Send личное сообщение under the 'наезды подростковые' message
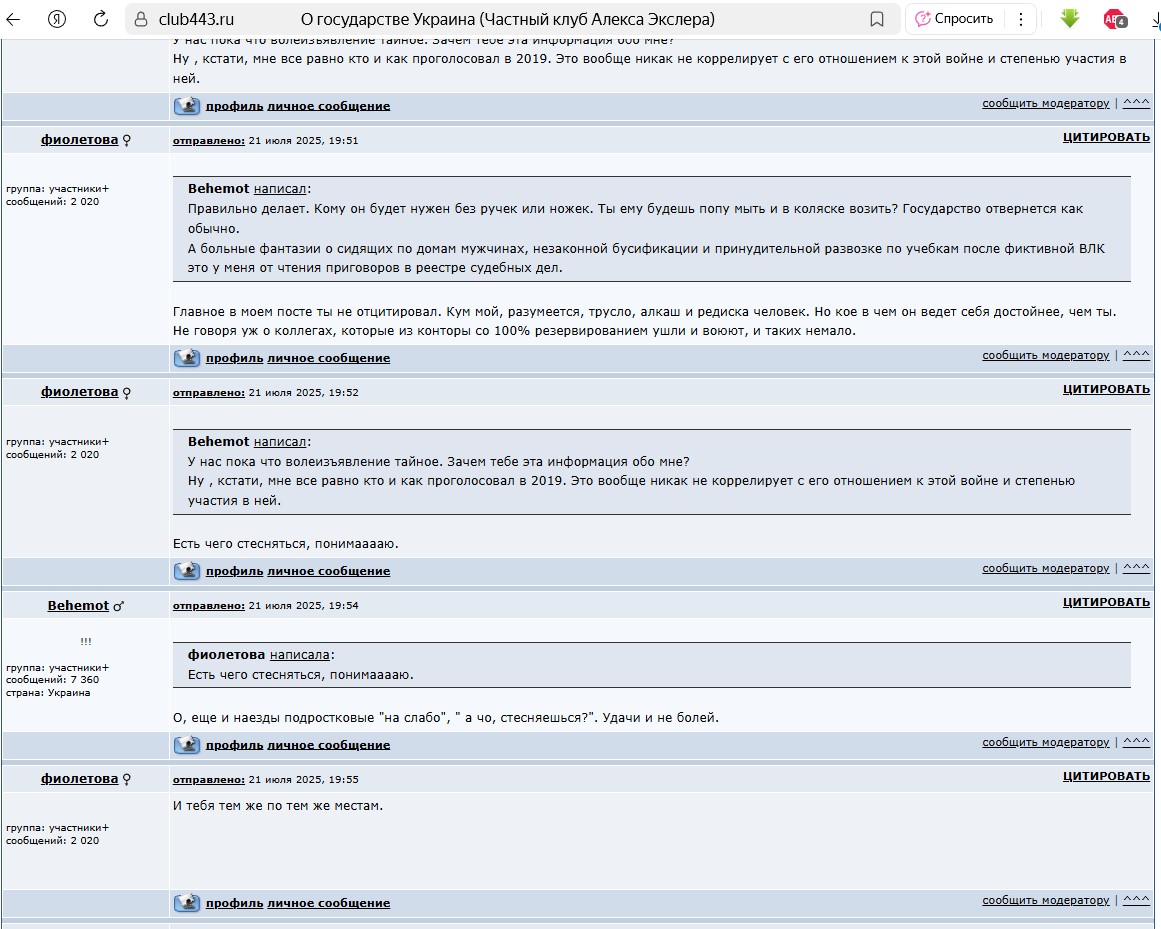Viewport: 1161px width, 929px height. 329,745
